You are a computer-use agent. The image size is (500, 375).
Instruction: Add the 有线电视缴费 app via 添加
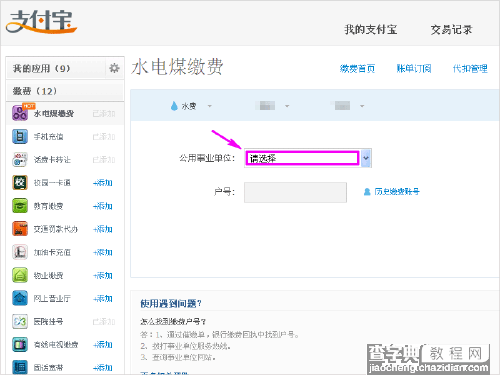(103, 344)
